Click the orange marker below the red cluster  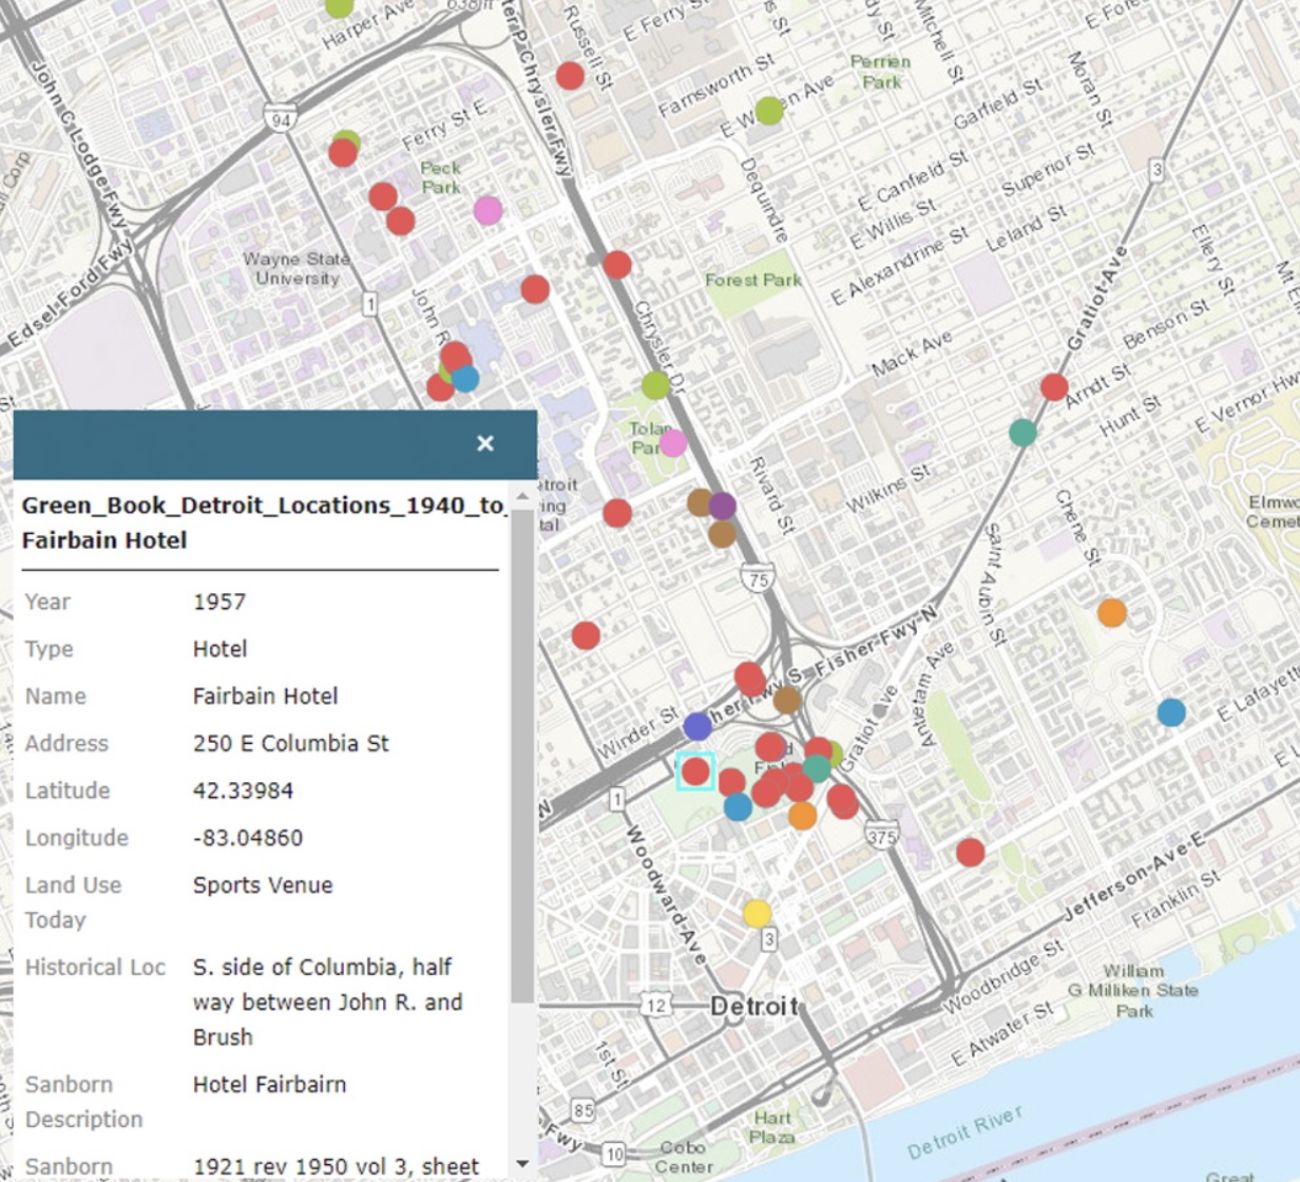(802, 816)
